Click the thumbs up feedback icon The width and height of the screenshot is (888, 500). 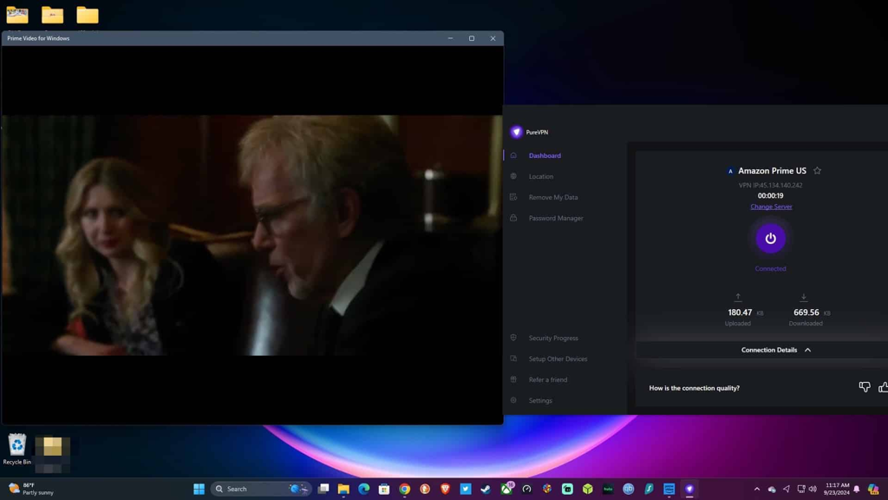tap(883, 387)
